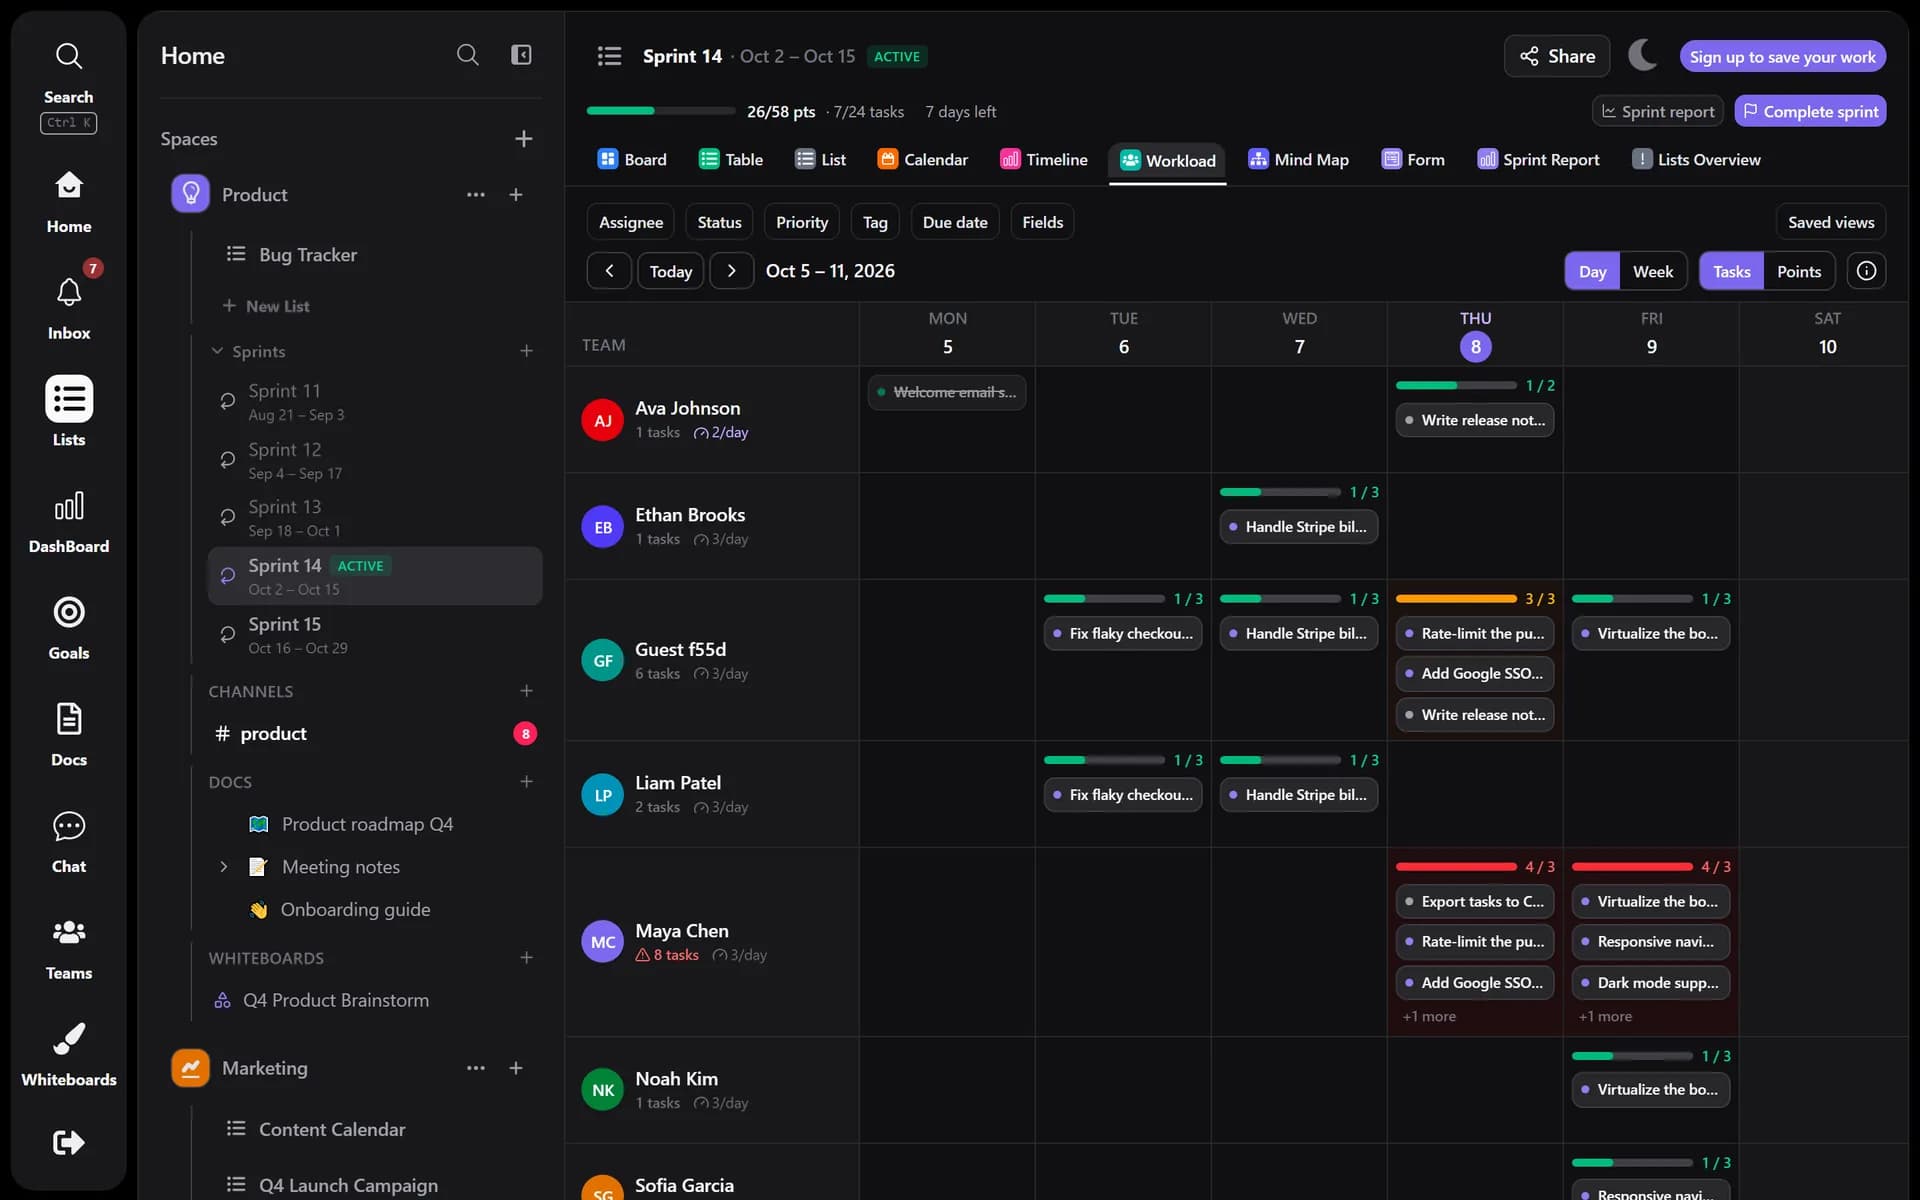Open Chat from the left rail
1920x1200 pixels.
coord(68,842)
